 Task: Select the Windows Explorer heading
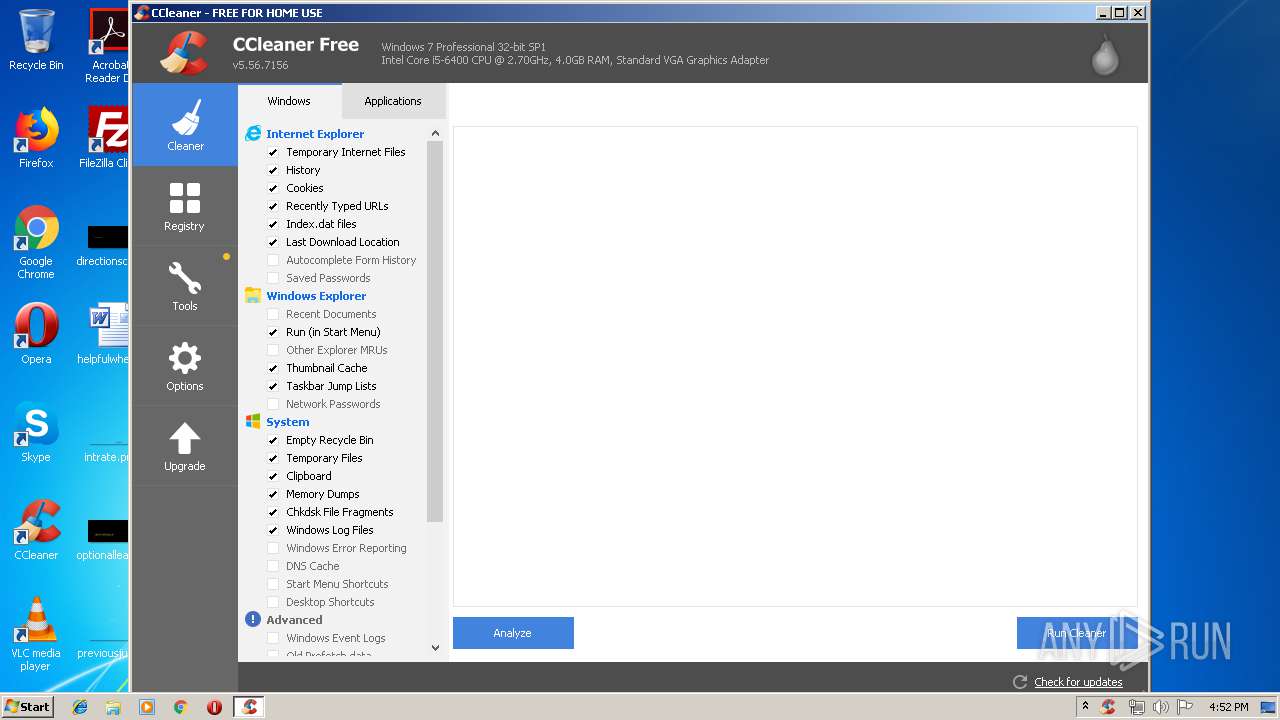pos(316,296)
